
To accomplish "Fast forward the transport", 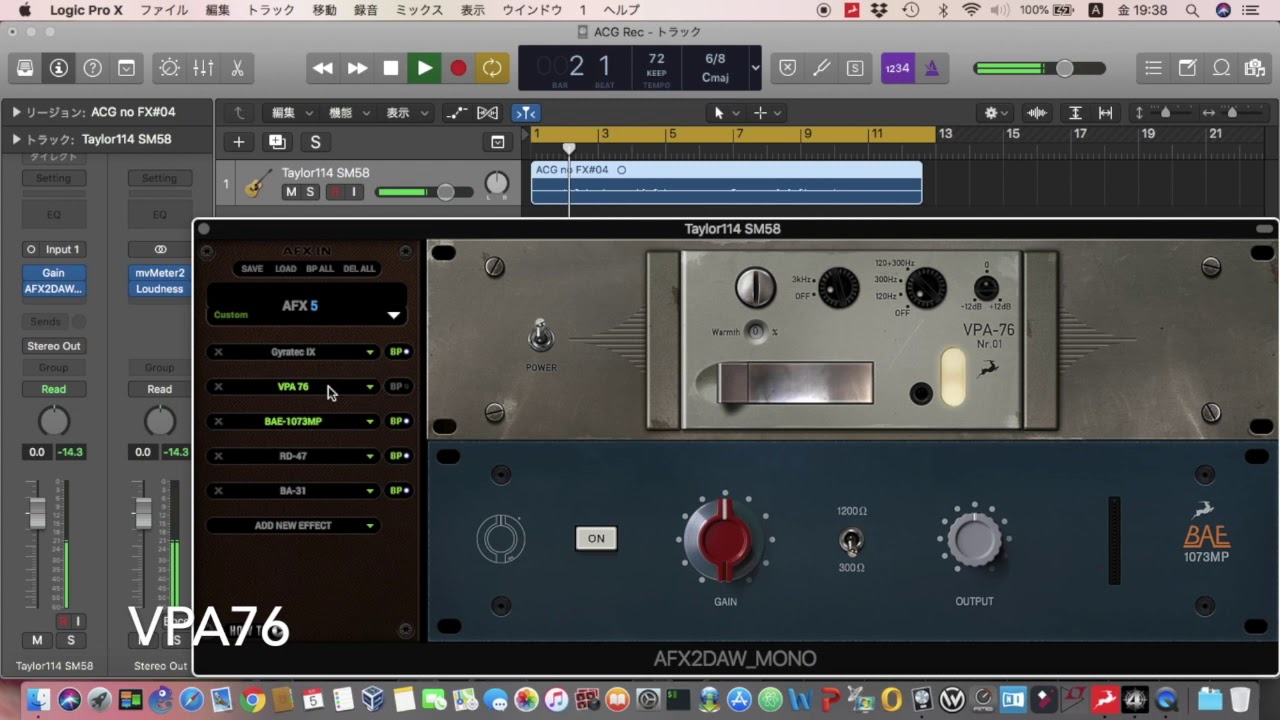I will [357, 68].
